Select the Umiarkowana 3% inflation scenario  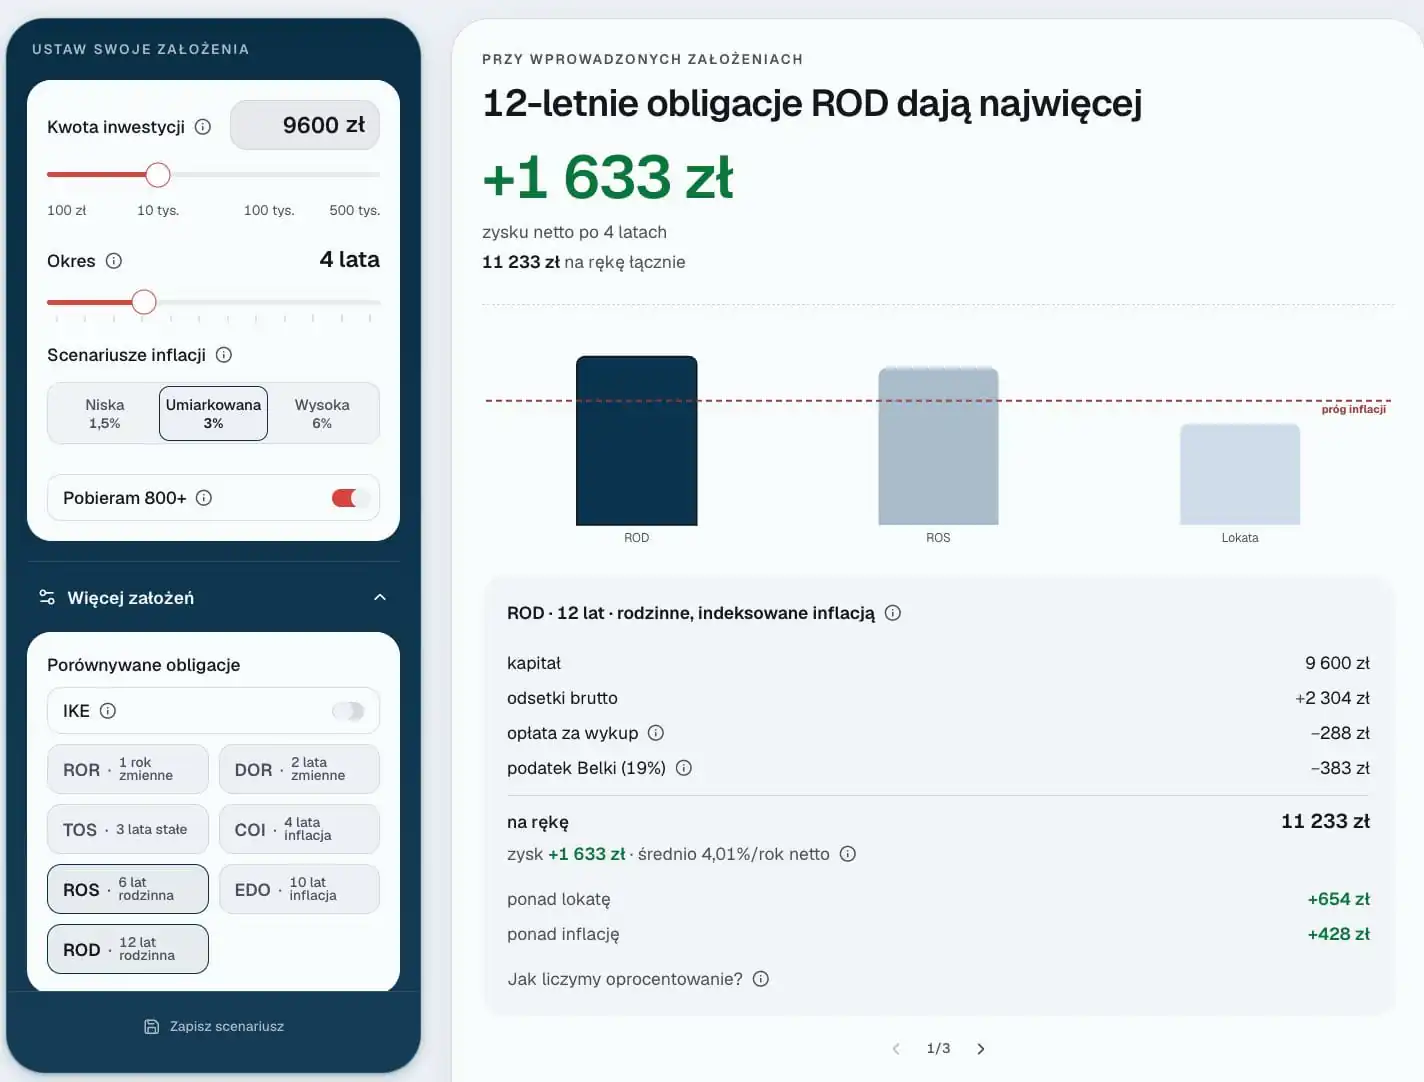coord(213,413)
